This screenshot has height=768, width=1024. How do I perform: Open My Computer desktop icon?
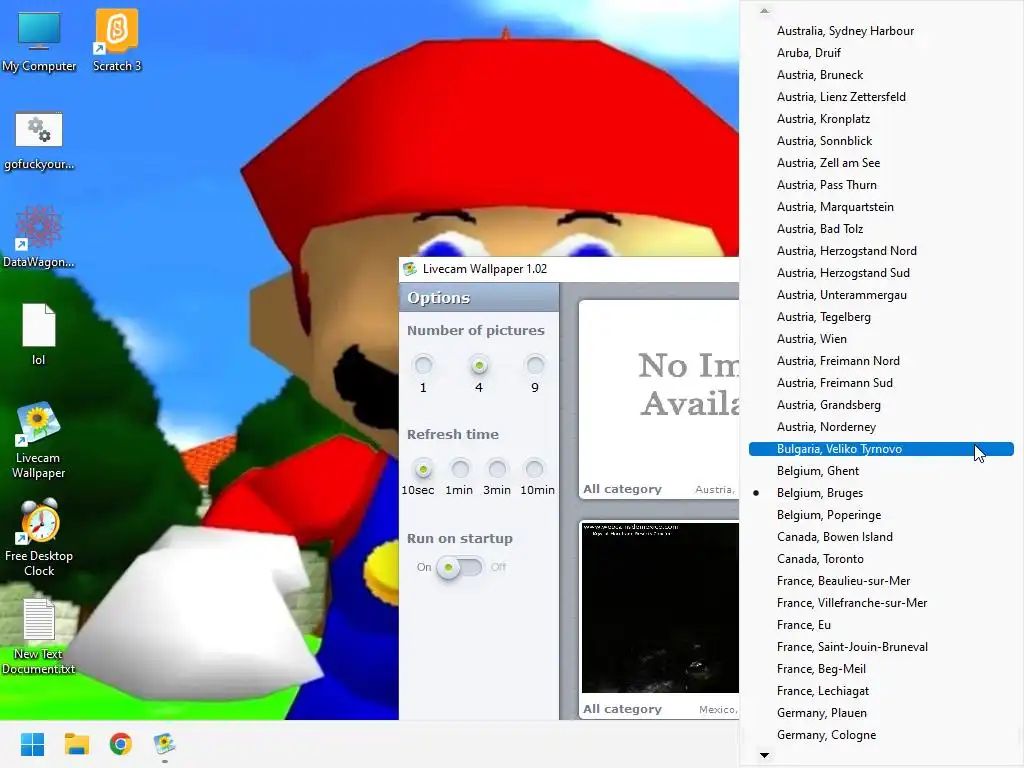(39, 41)
